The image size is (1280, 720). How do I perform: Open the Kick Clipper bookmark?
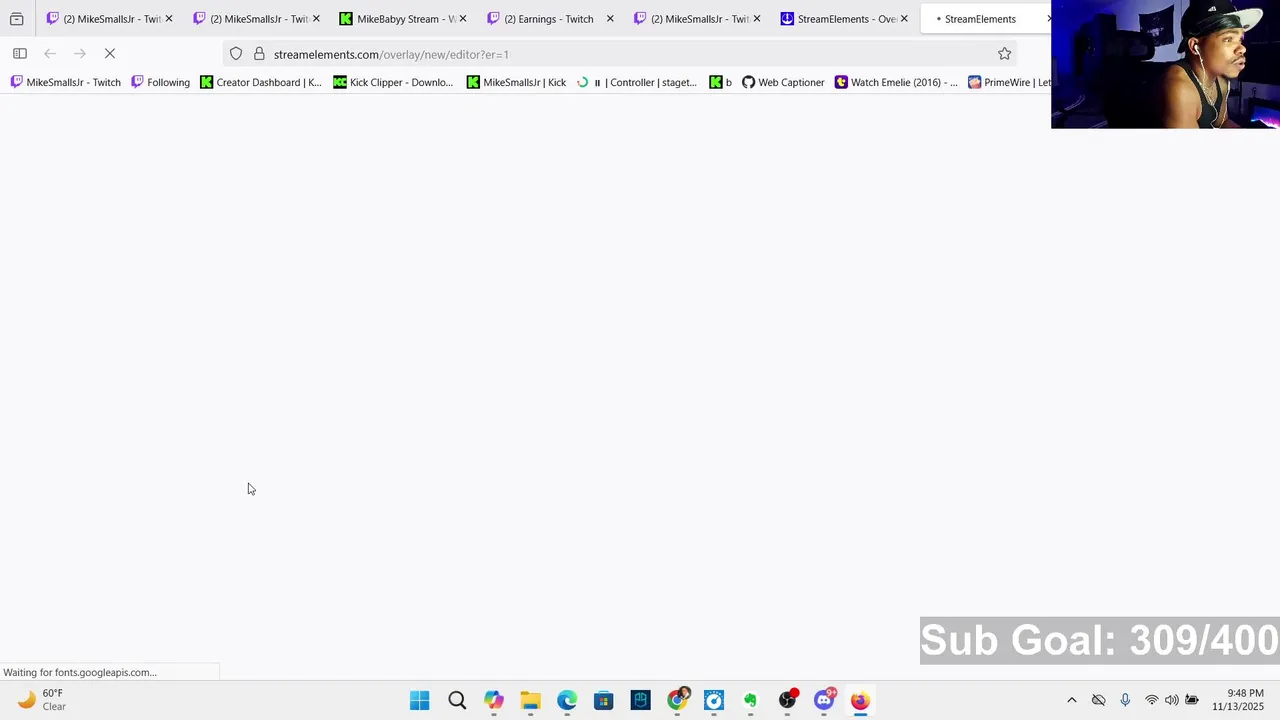coord(393,82)
